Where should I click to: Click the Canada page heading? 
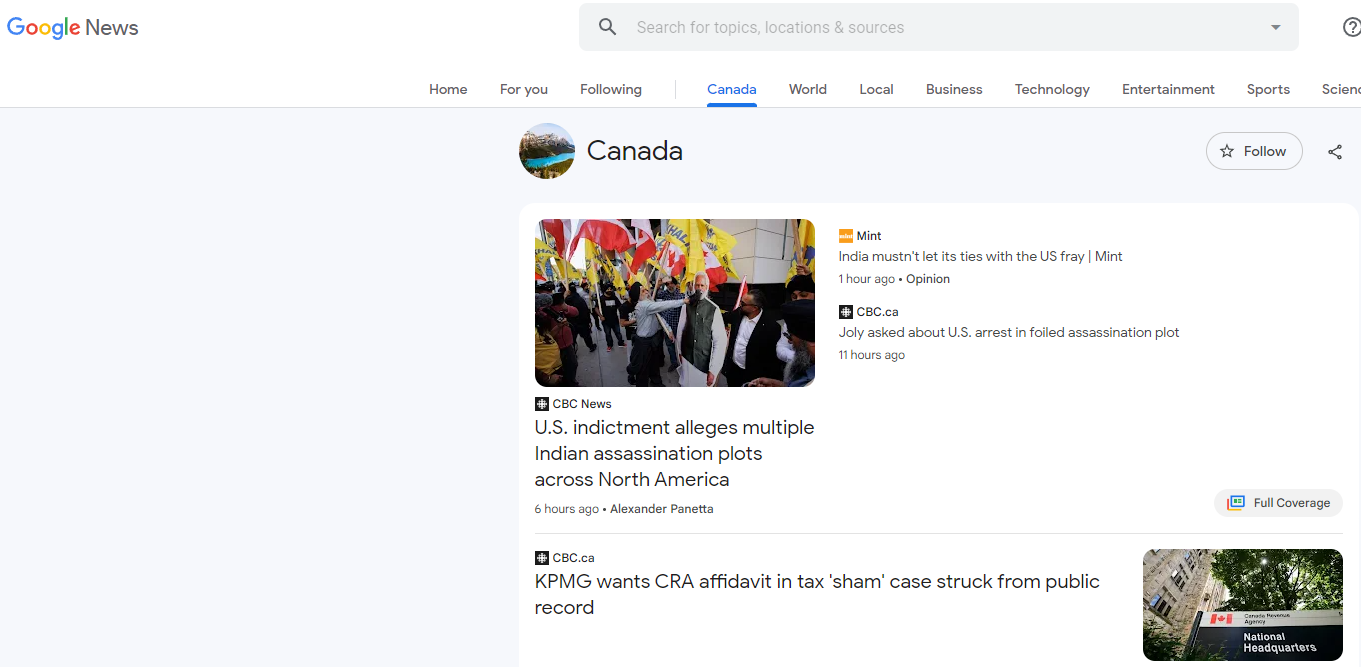(635, 151)
